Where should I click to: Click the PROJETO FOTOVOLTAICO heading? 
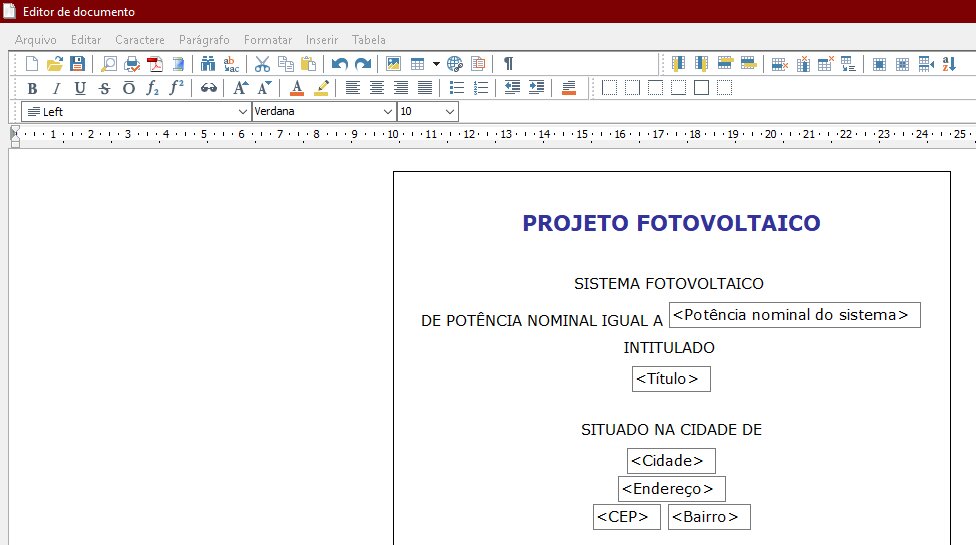coord(671,223)
